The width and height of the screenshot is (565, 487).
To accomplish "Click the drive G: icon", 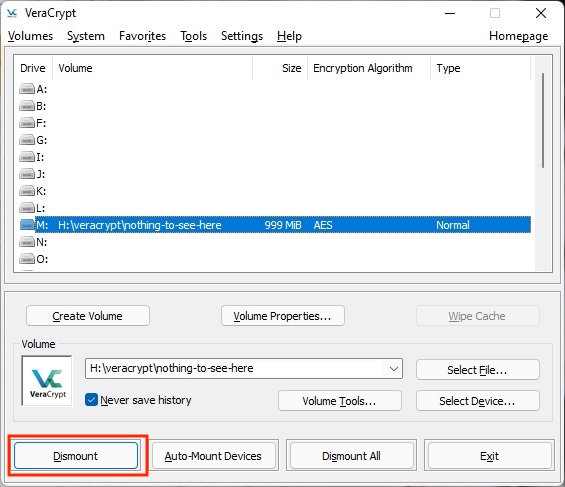I will [x=27, y=140].
